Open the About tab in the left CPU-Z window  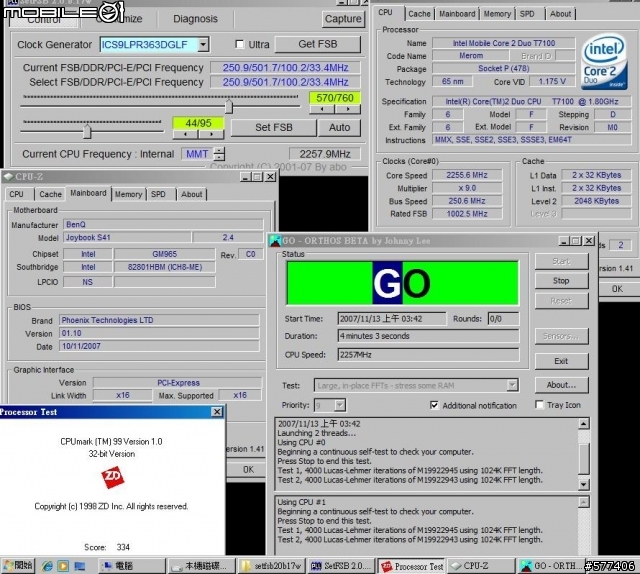(191, 194)
